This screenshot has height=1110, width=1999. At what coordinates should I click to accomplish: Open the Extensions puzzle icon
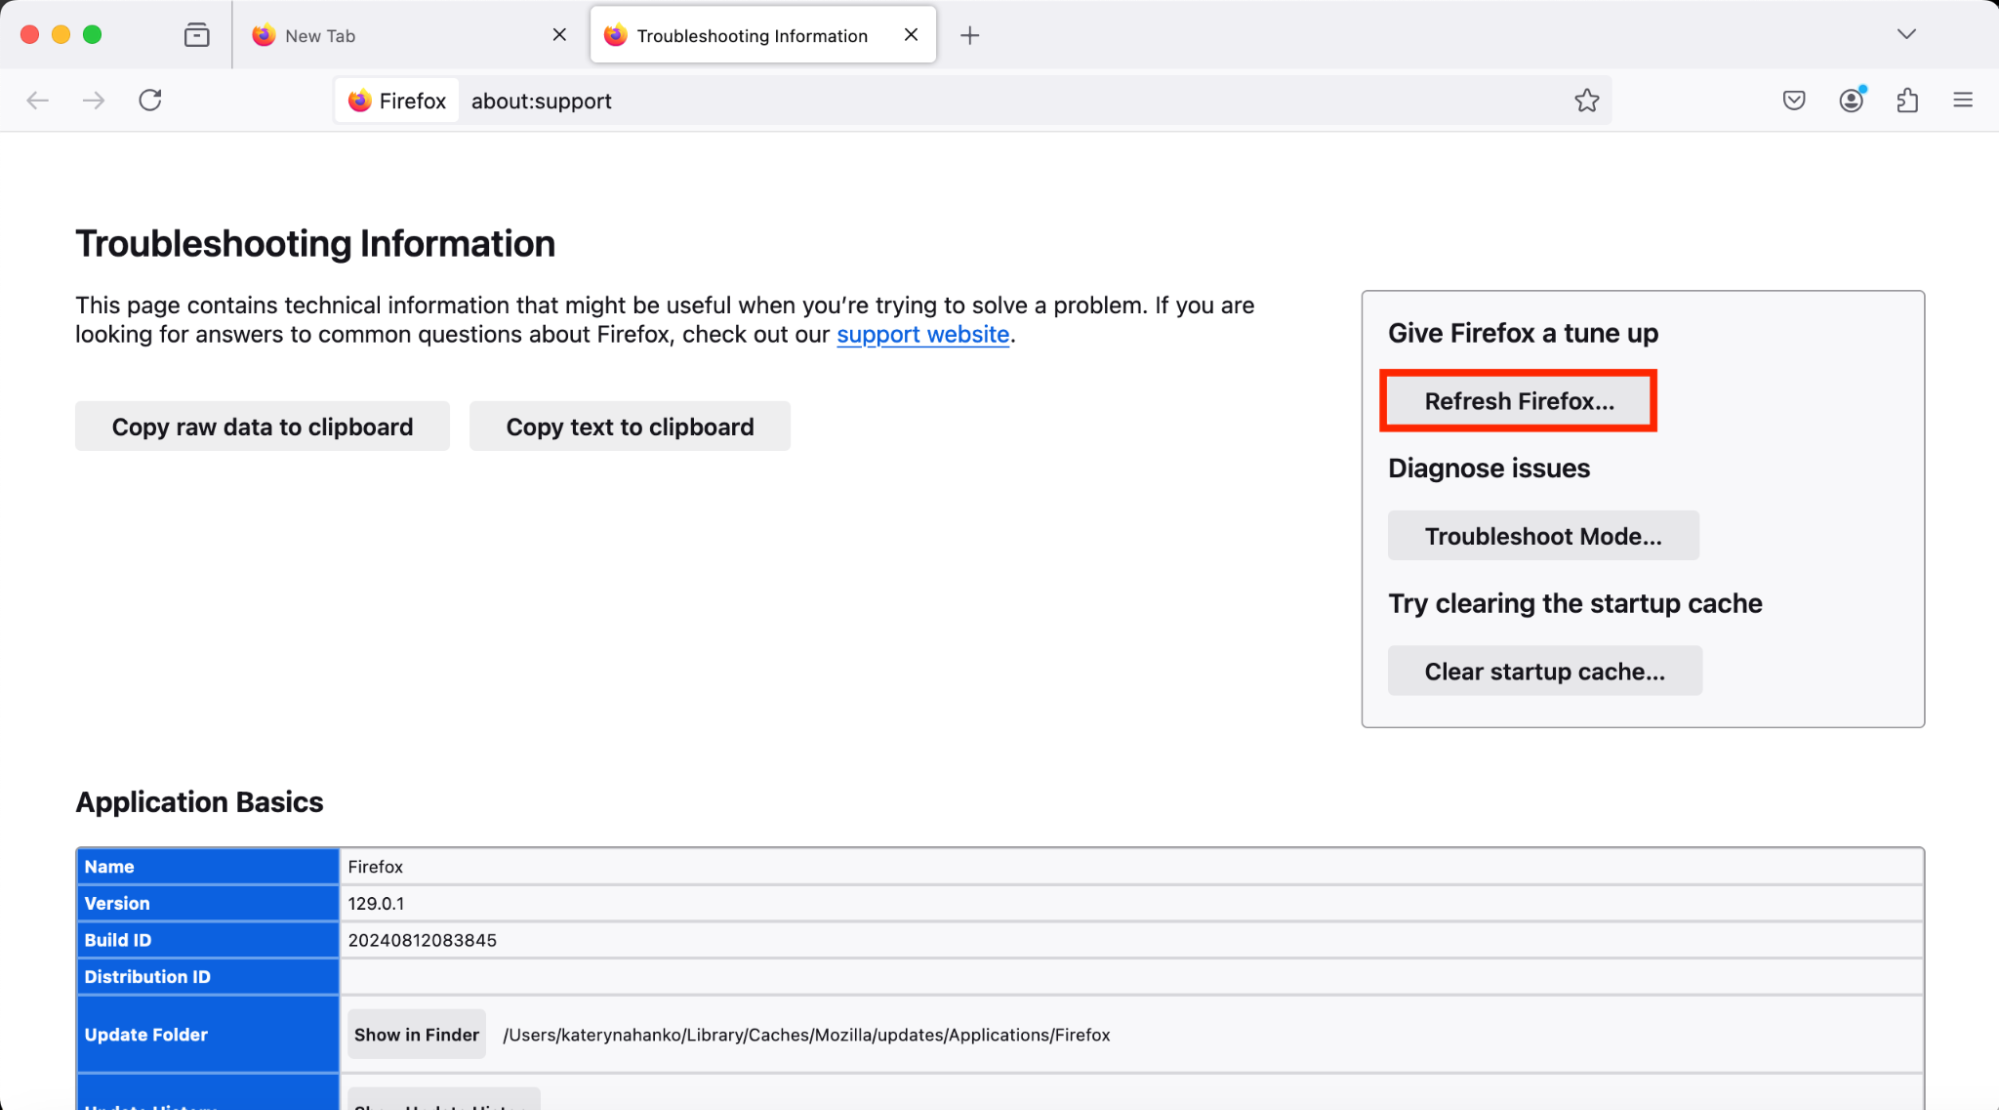click(x=1907, y=100)
